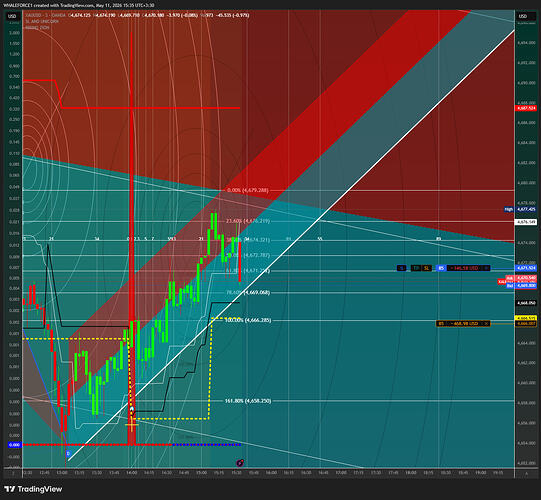Click the yellow crosshair marker near 14:00
This screenshot has height=500, width=541.
(x=131, y=425)
